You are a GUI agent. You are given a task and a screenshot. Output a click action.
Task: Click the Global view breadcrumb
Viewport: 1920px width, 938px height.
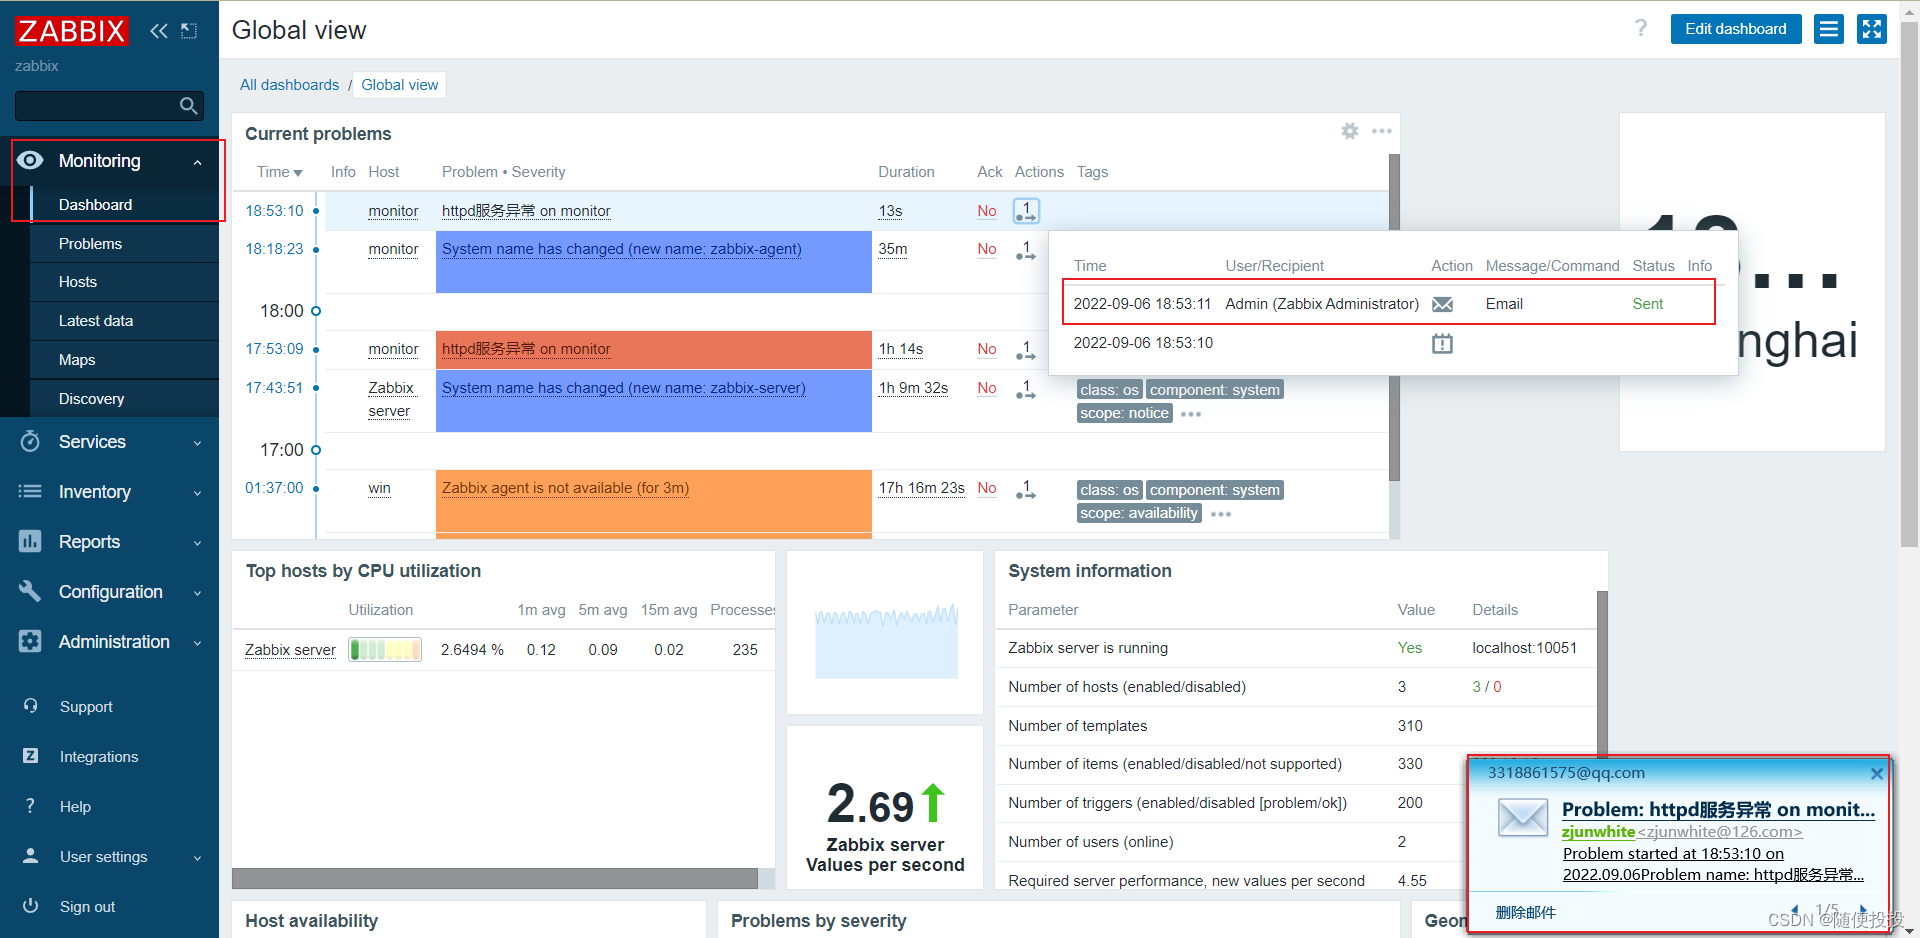(400, 85)
